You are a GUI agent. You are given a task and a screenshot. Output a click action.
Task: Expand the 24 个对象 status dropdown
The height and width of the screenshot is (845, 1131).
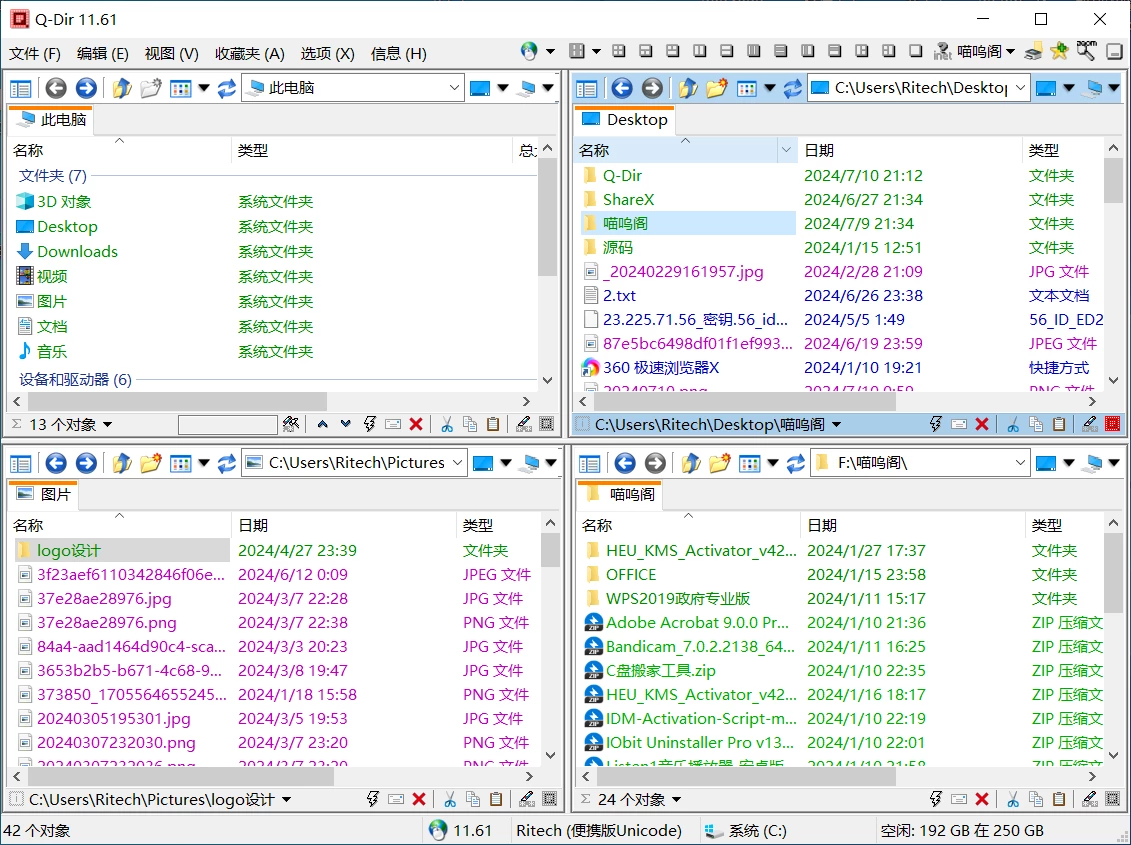click(x=676, y=799)
